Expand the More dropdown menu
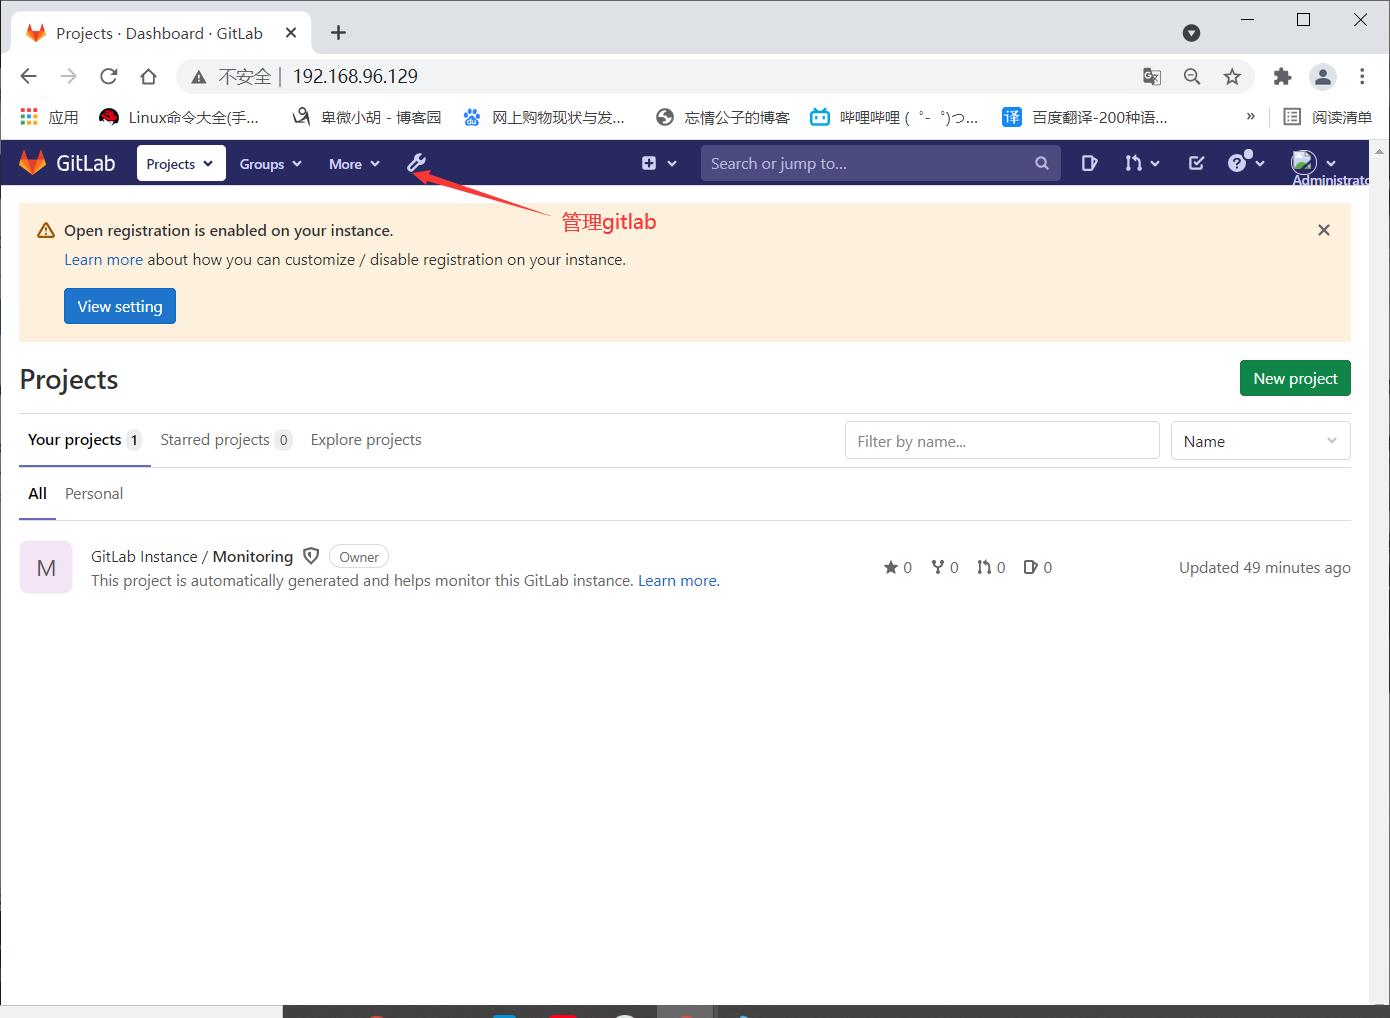 pyautogui.click(x=354, y=163)
